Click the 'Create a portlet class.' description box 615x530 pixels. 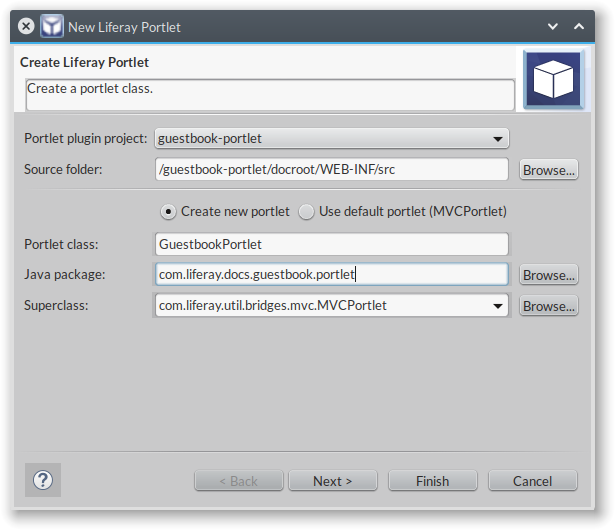pyautogui.click(x=270, y=95)
